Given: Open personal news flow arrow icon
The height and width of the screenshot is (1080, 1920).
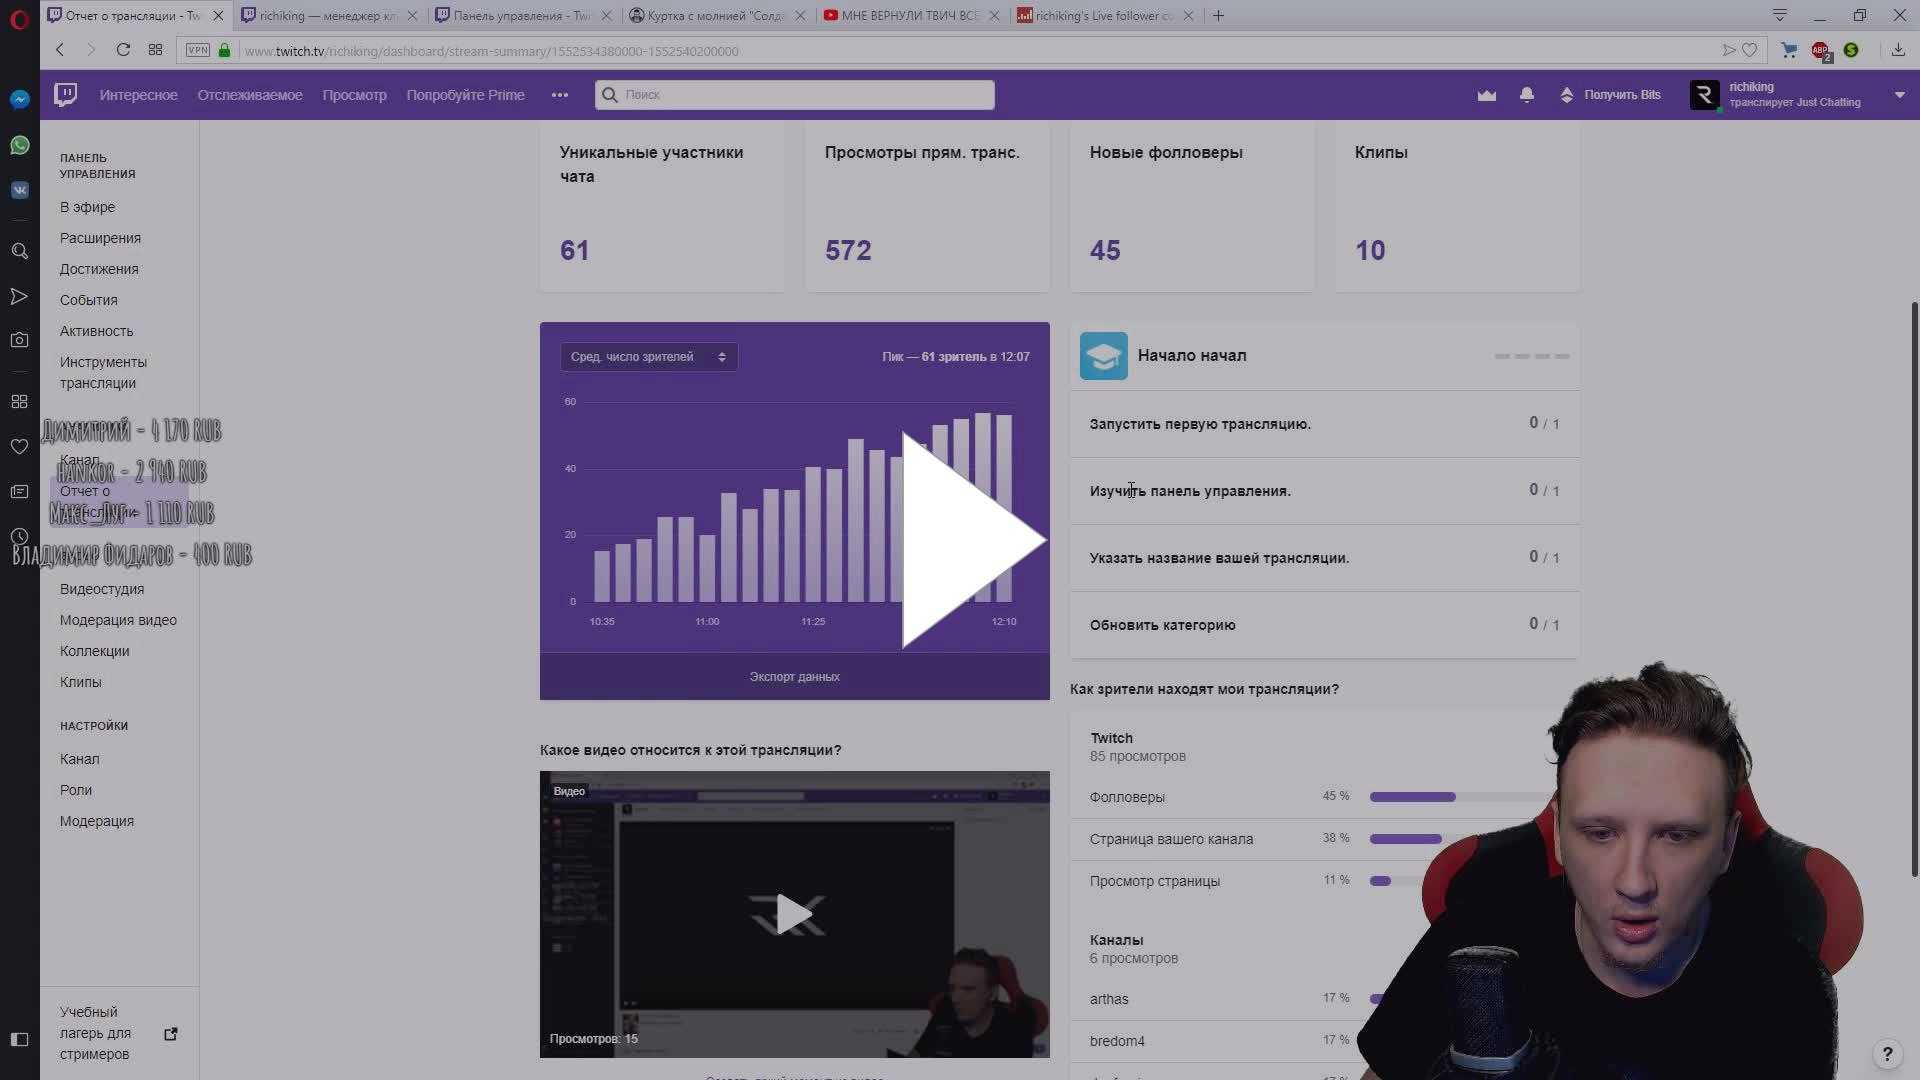Looking at the screenshot, I should click(x=19, y=296).
